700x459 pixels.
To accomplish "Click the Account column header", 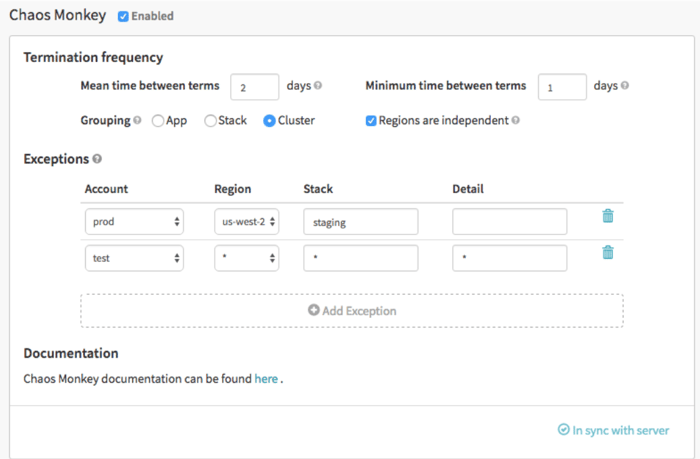I will pyautogui.click(x=106, y=189).
